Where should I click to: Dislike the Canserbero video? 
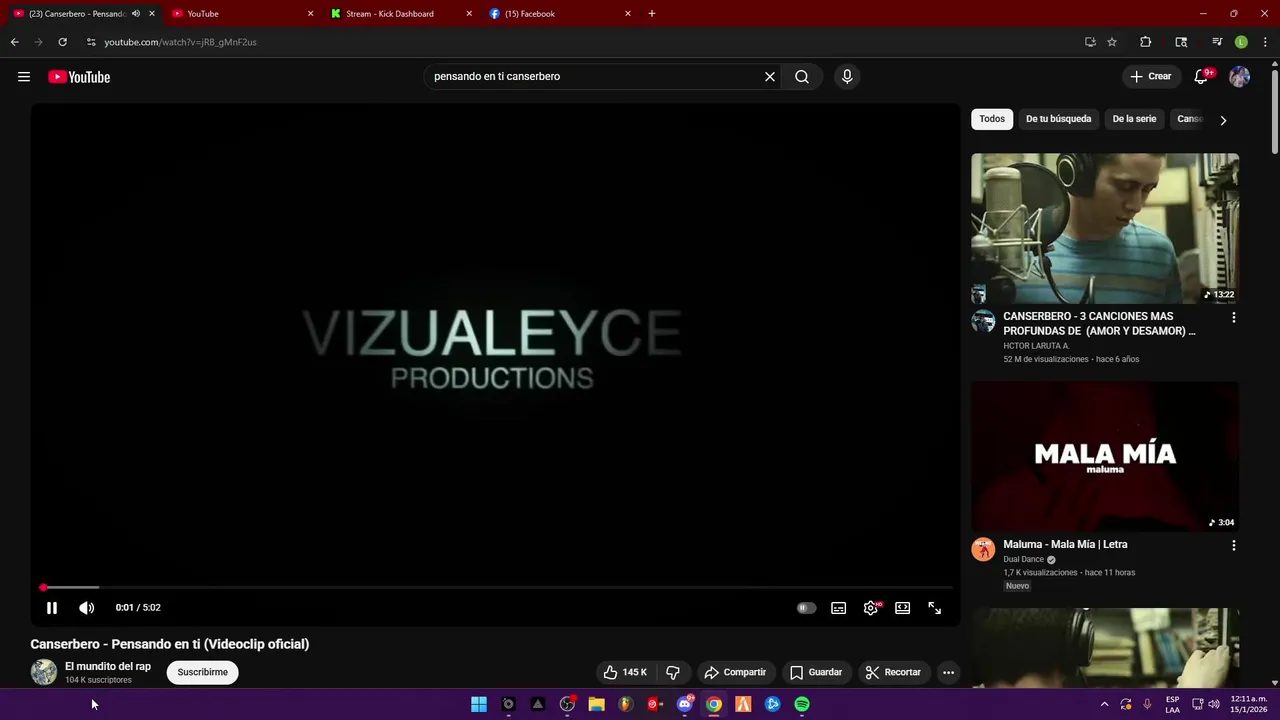pos(673,673)
